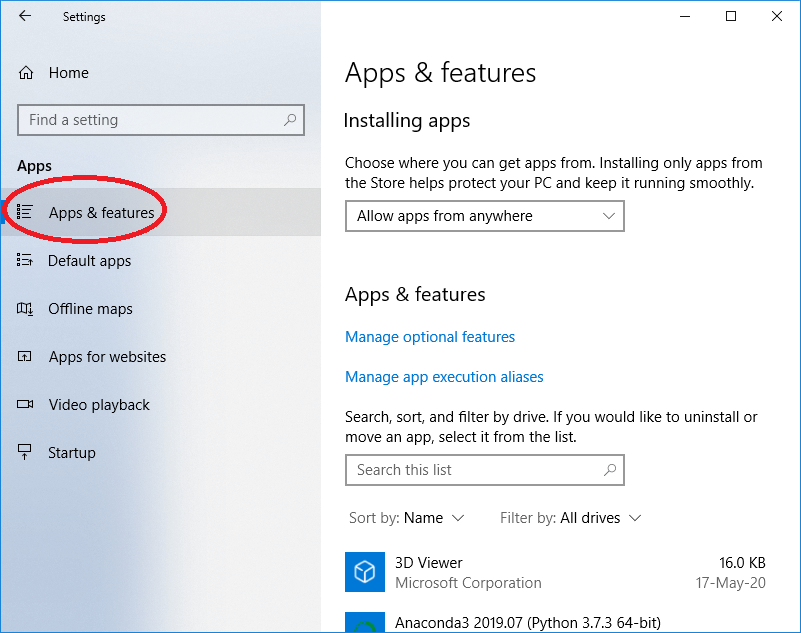Click the Settings window title
The height and width of the screenshot is (633, 801).
84,17
